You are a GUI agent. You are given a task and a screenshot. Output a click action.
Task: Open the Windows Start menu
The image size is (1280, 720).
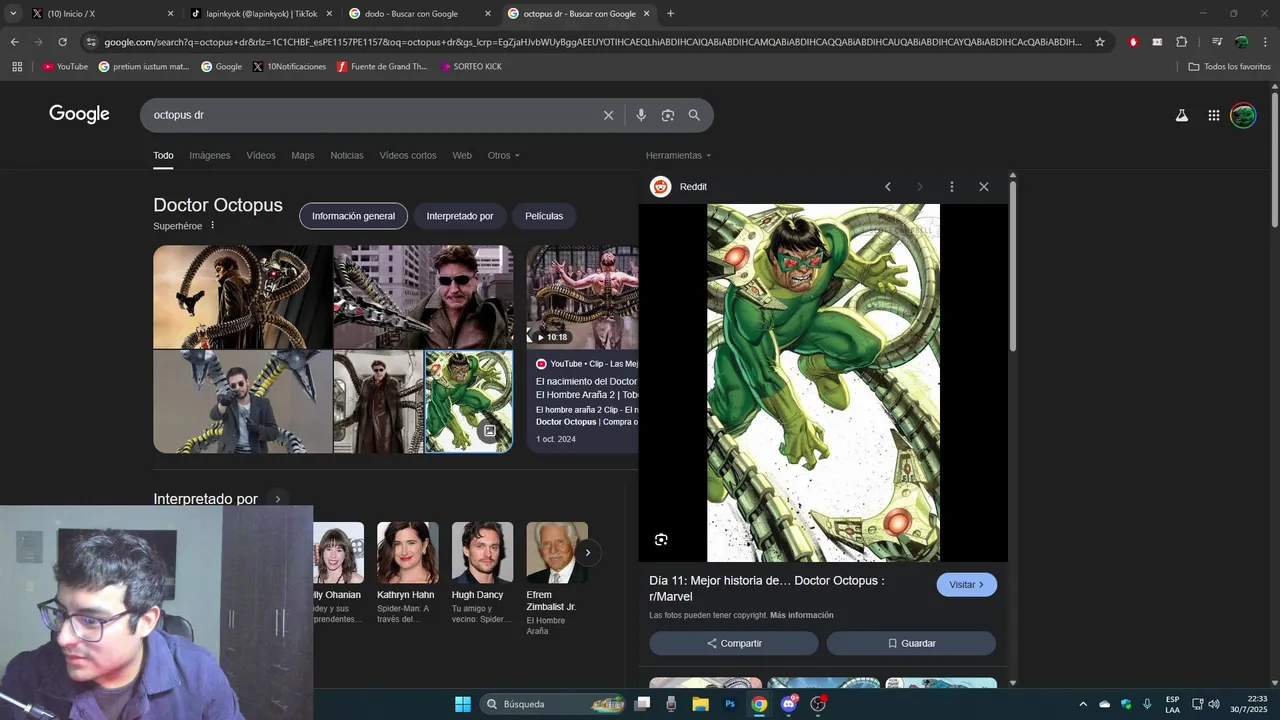click(463, 704)
